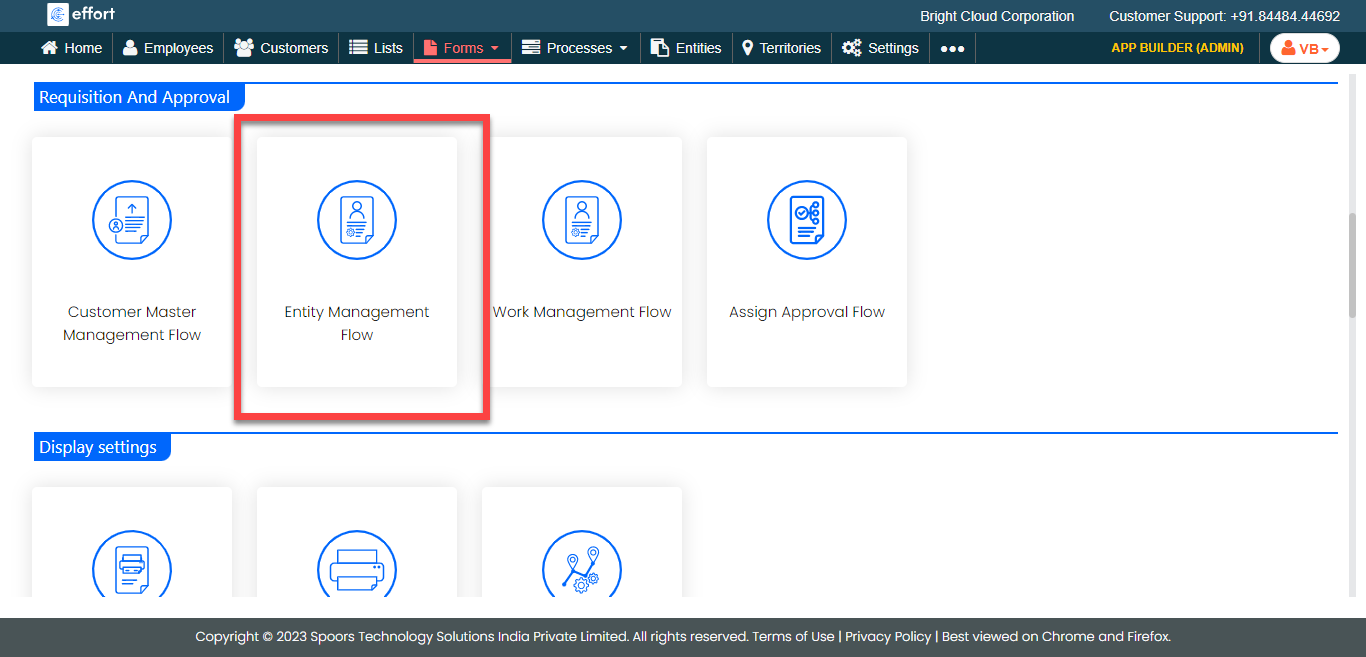1366x657 pixels.
Task: Open the Settings menu
Action: (880, 48)
